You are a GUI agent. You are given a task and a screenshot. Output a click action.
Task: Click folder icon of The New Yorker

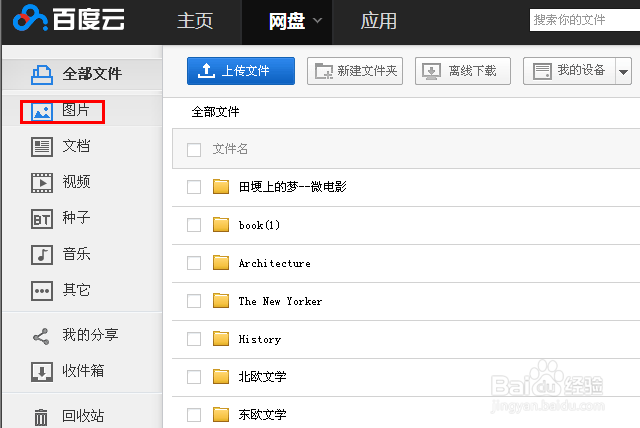221,301
